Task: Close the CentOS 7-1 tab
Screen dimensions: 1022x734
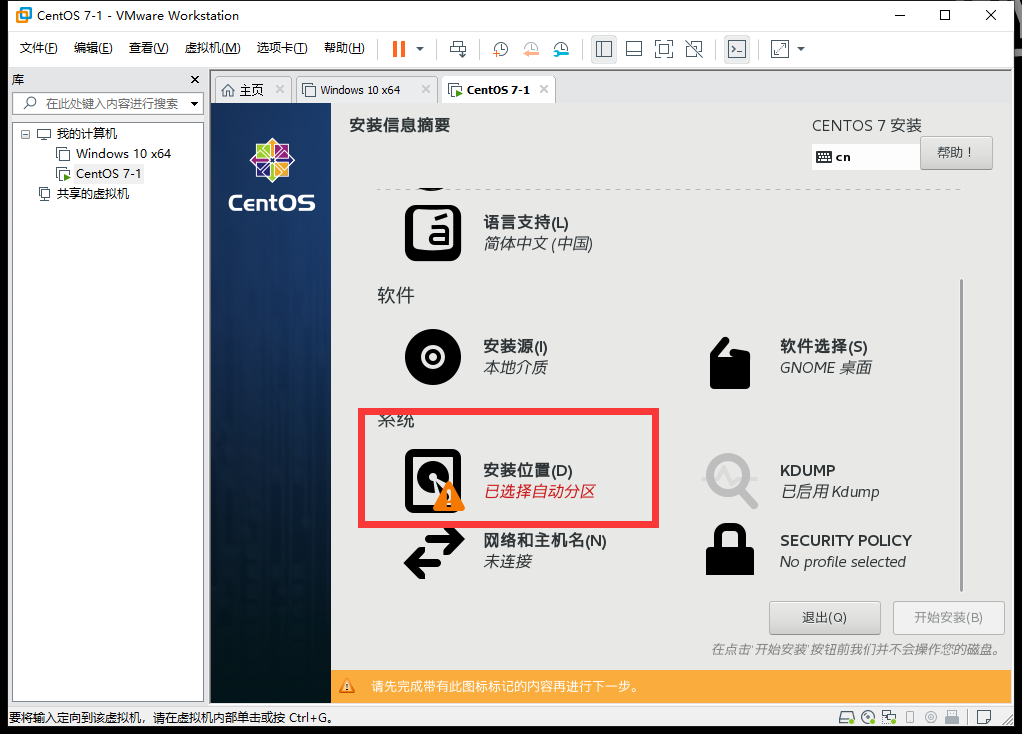Action: tap(544, 89)
